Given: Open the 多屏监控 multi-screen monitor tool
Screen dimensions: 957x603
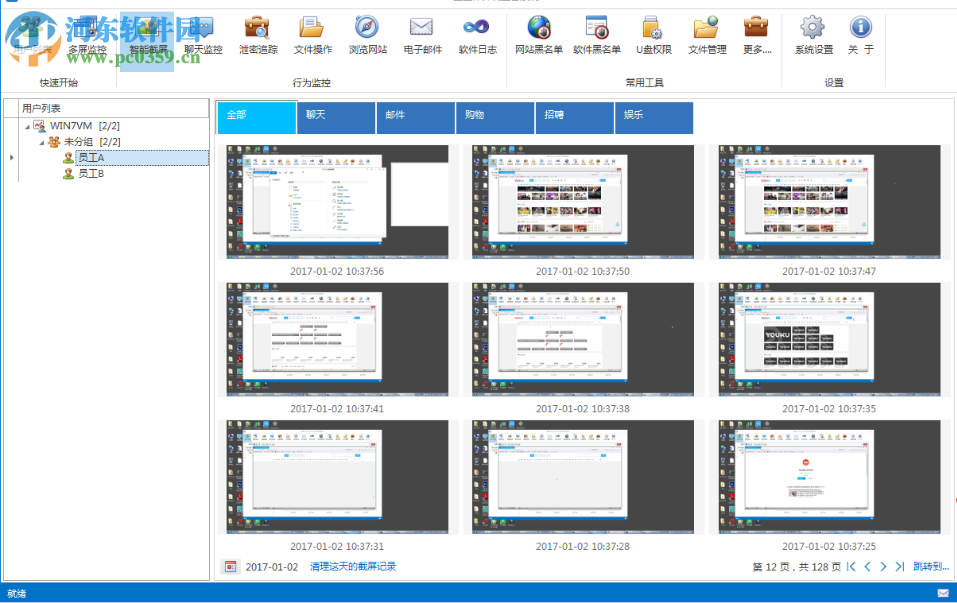Looking at the screenshot, I should [x=87, y=37].
